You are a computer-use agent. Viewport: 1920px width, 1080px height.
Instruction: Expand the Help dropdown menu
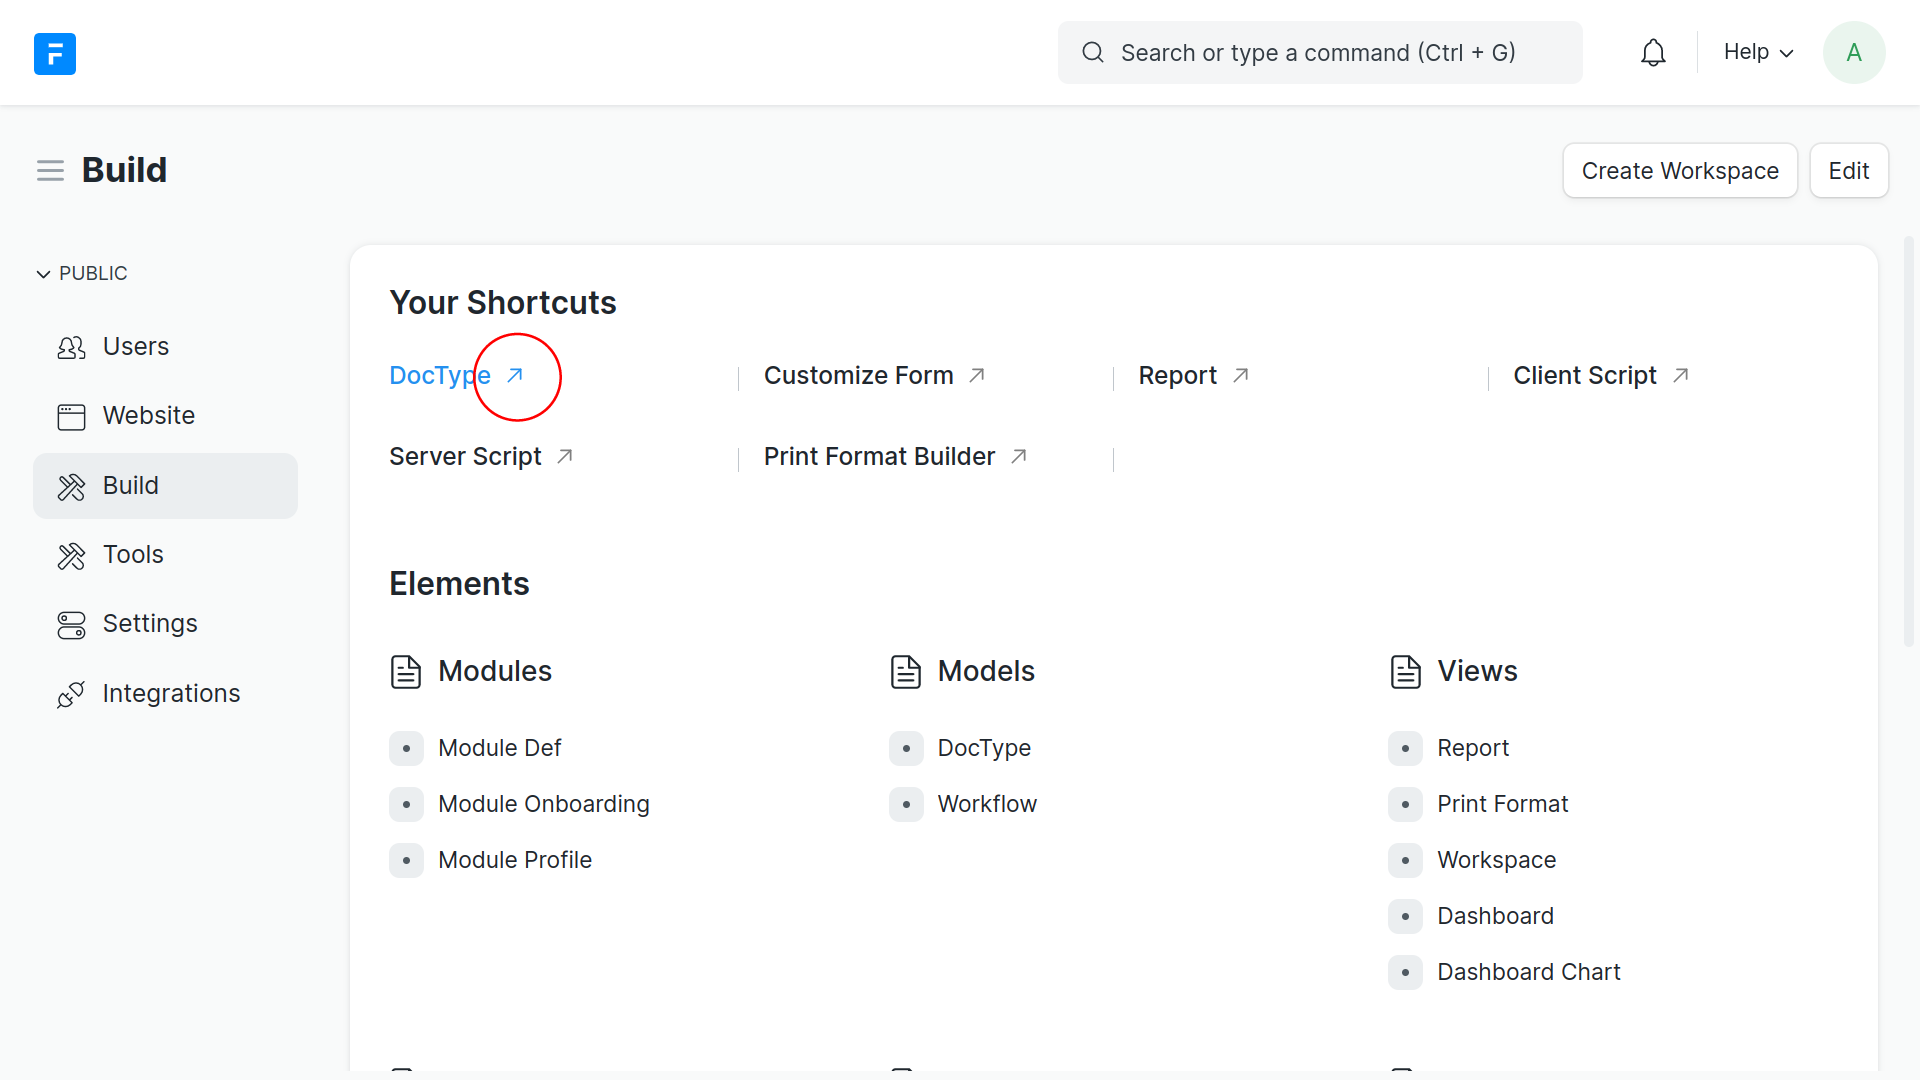click(x=1758, y=53)
